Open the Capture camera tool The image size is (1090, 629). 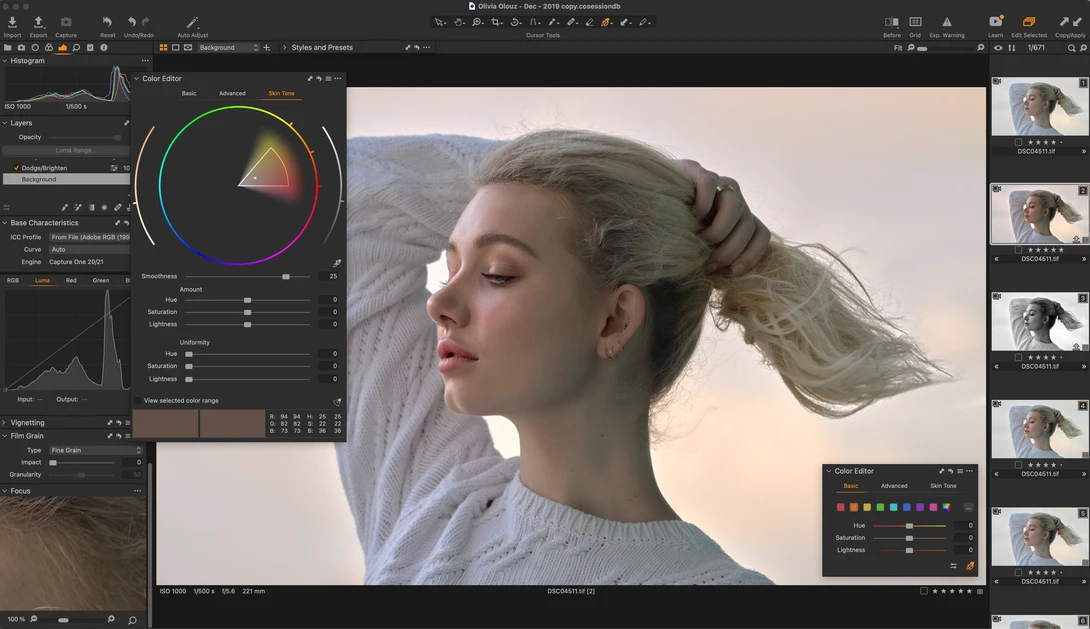point(66,22)
